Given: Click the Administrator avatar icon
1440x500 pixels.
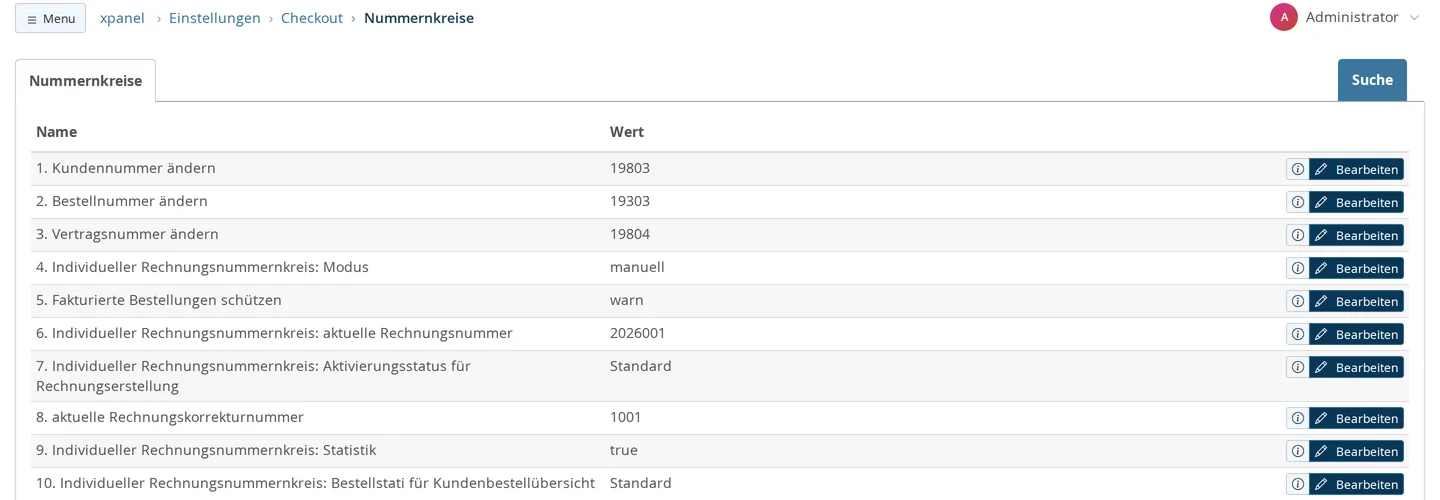Looking at the screenshot, I should (1284, 17).
